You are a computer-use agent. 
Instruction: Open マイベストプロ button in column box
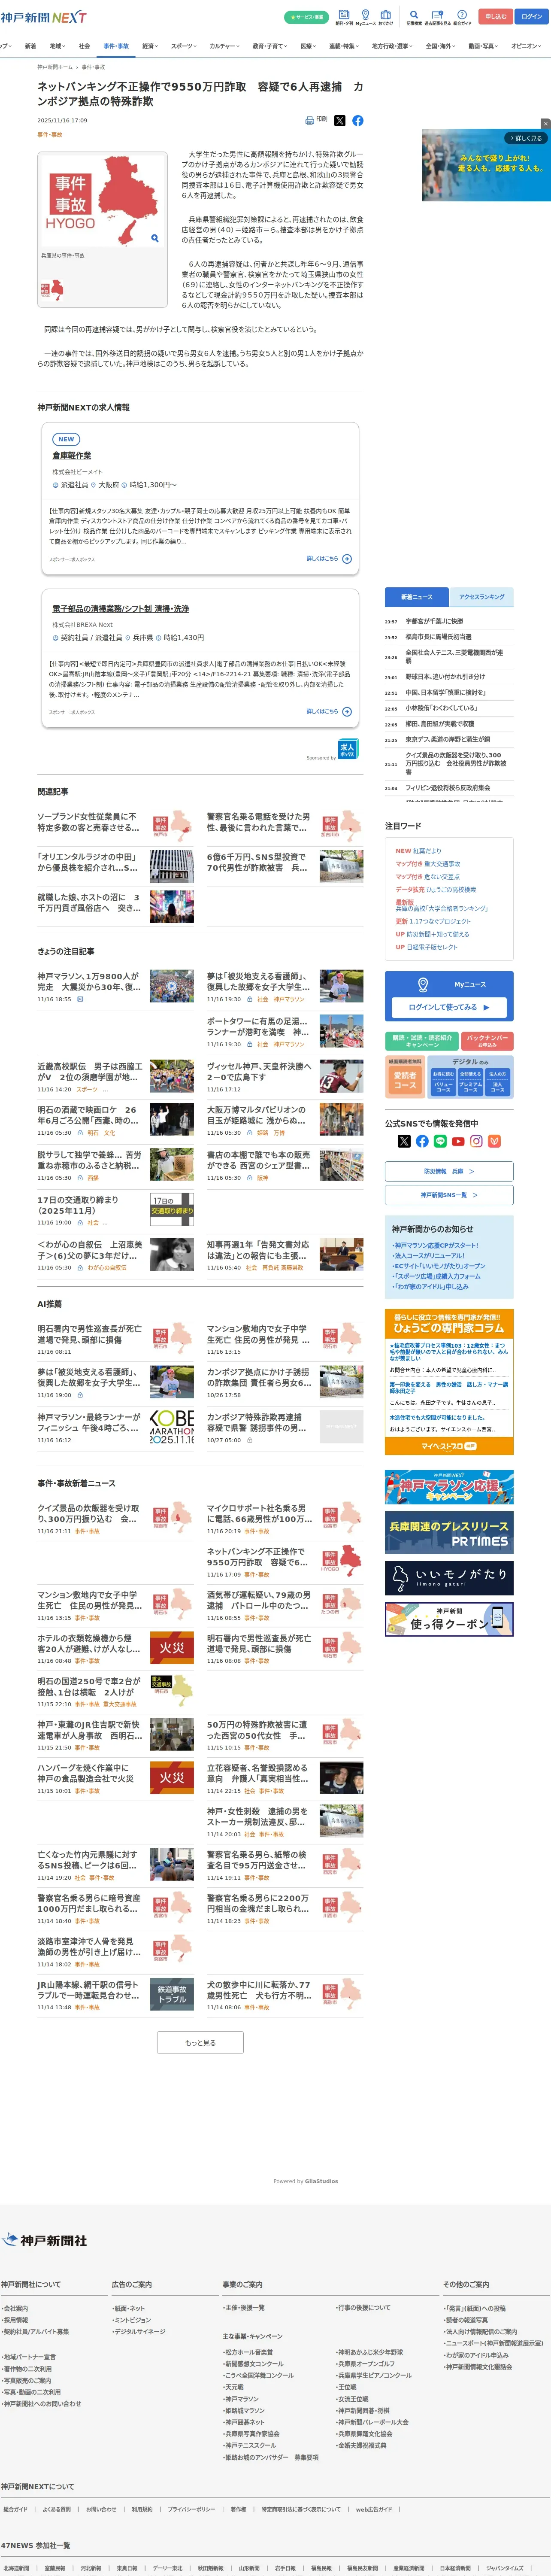449,1446
